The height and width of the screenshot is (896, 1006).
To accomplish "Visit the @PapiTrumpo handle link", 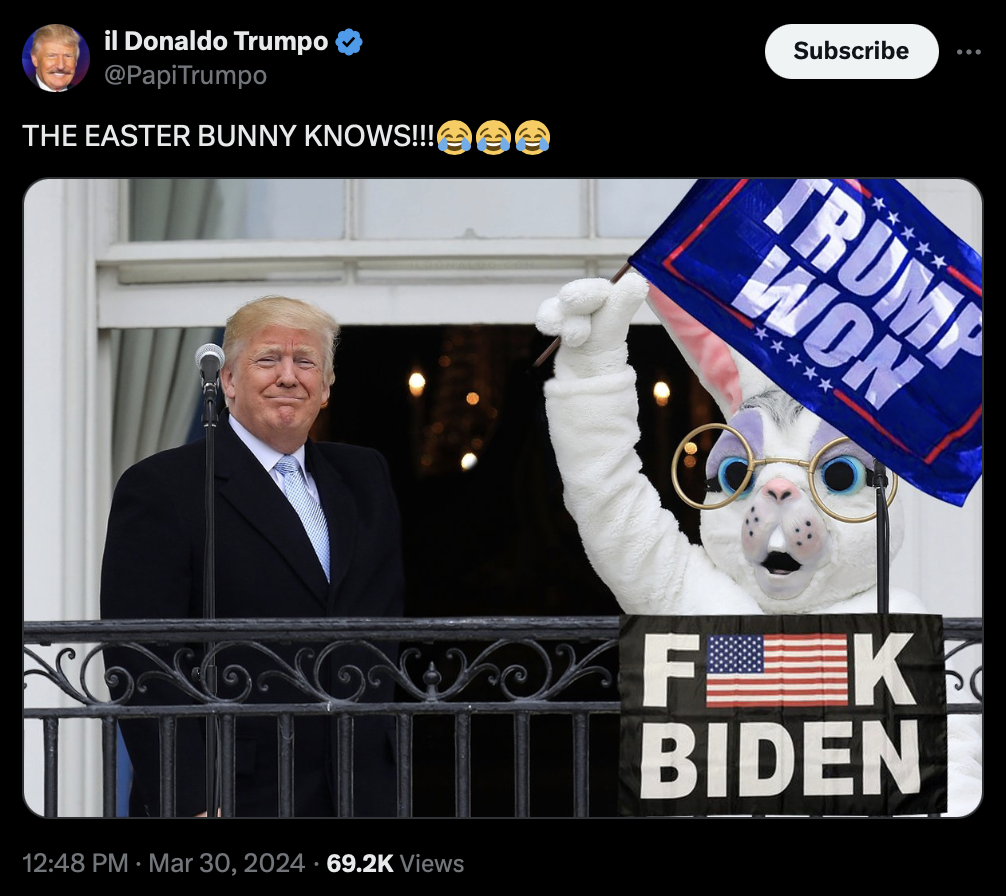I will point(185,76).
